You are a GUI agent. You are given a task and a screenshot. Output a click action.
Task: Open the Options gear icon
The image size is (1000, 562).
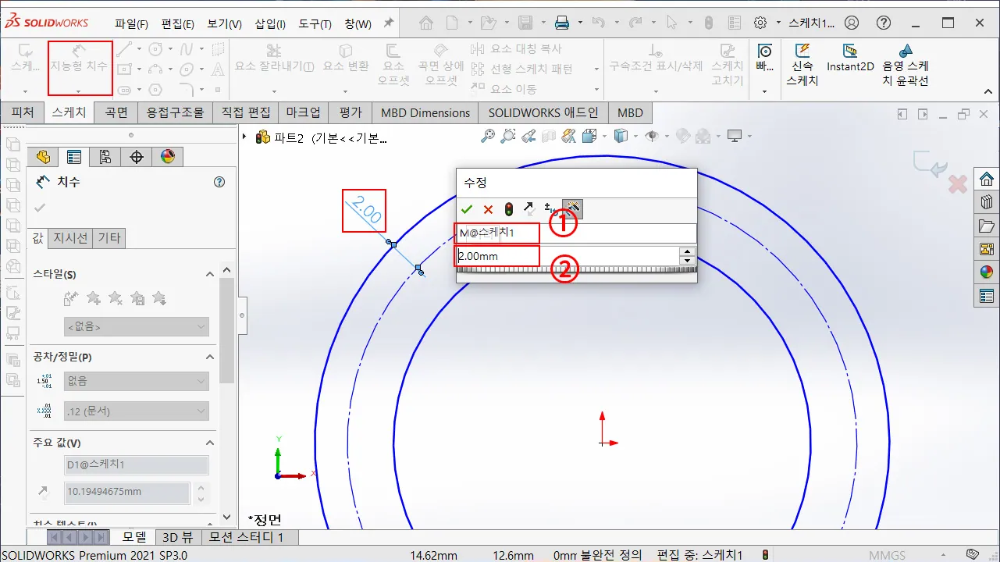[x=760, y=23]
